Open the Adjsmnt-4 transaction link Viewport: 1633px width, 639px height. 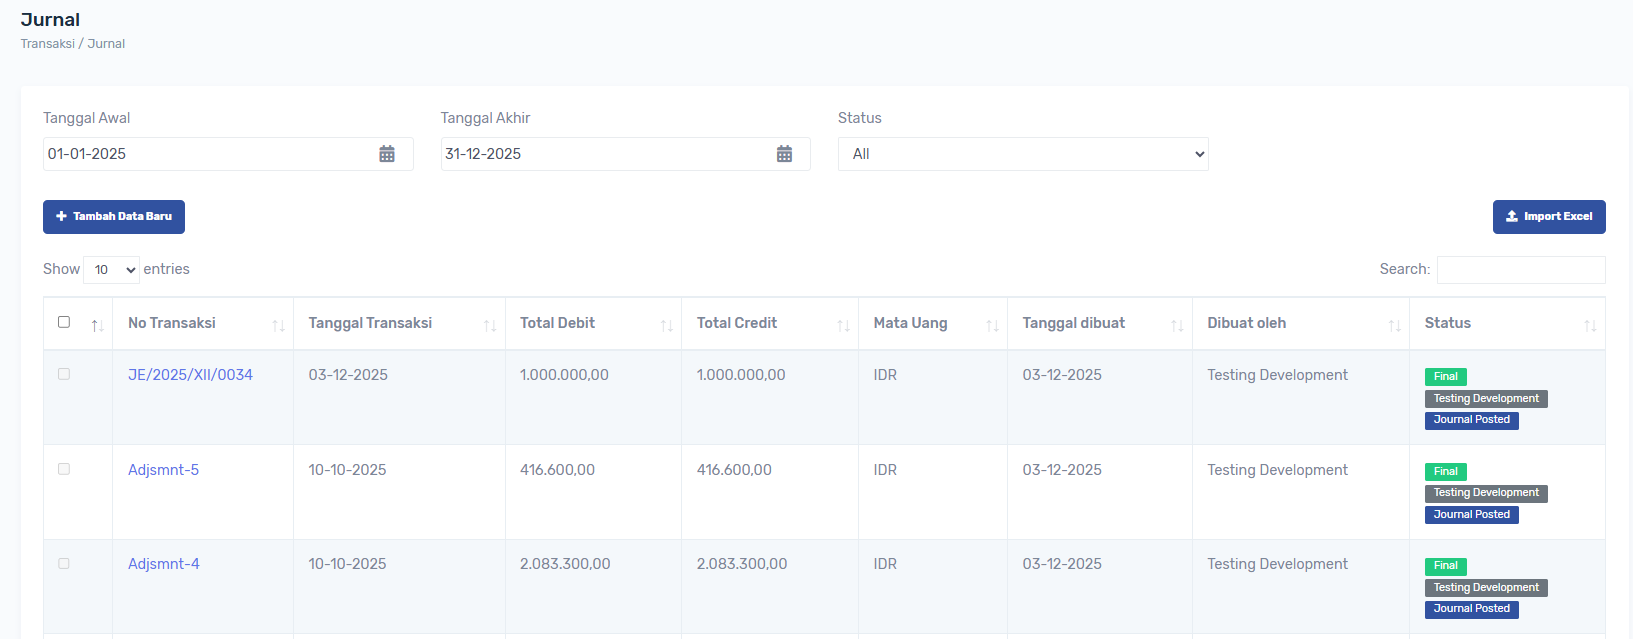coord(164,564)
